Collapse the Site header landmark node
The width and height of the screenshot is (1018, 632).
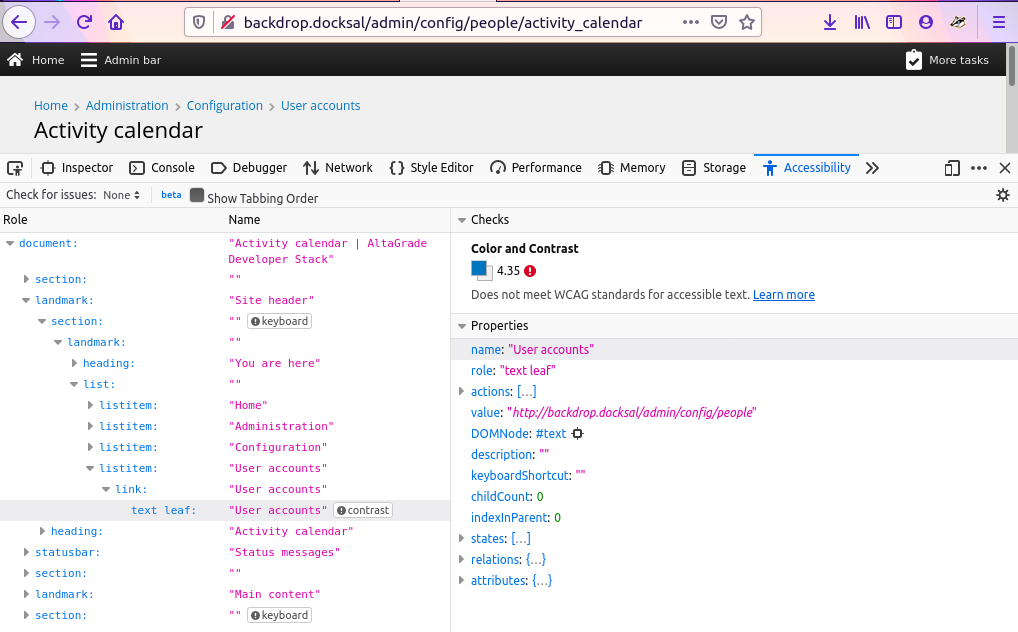pos(26,301)
